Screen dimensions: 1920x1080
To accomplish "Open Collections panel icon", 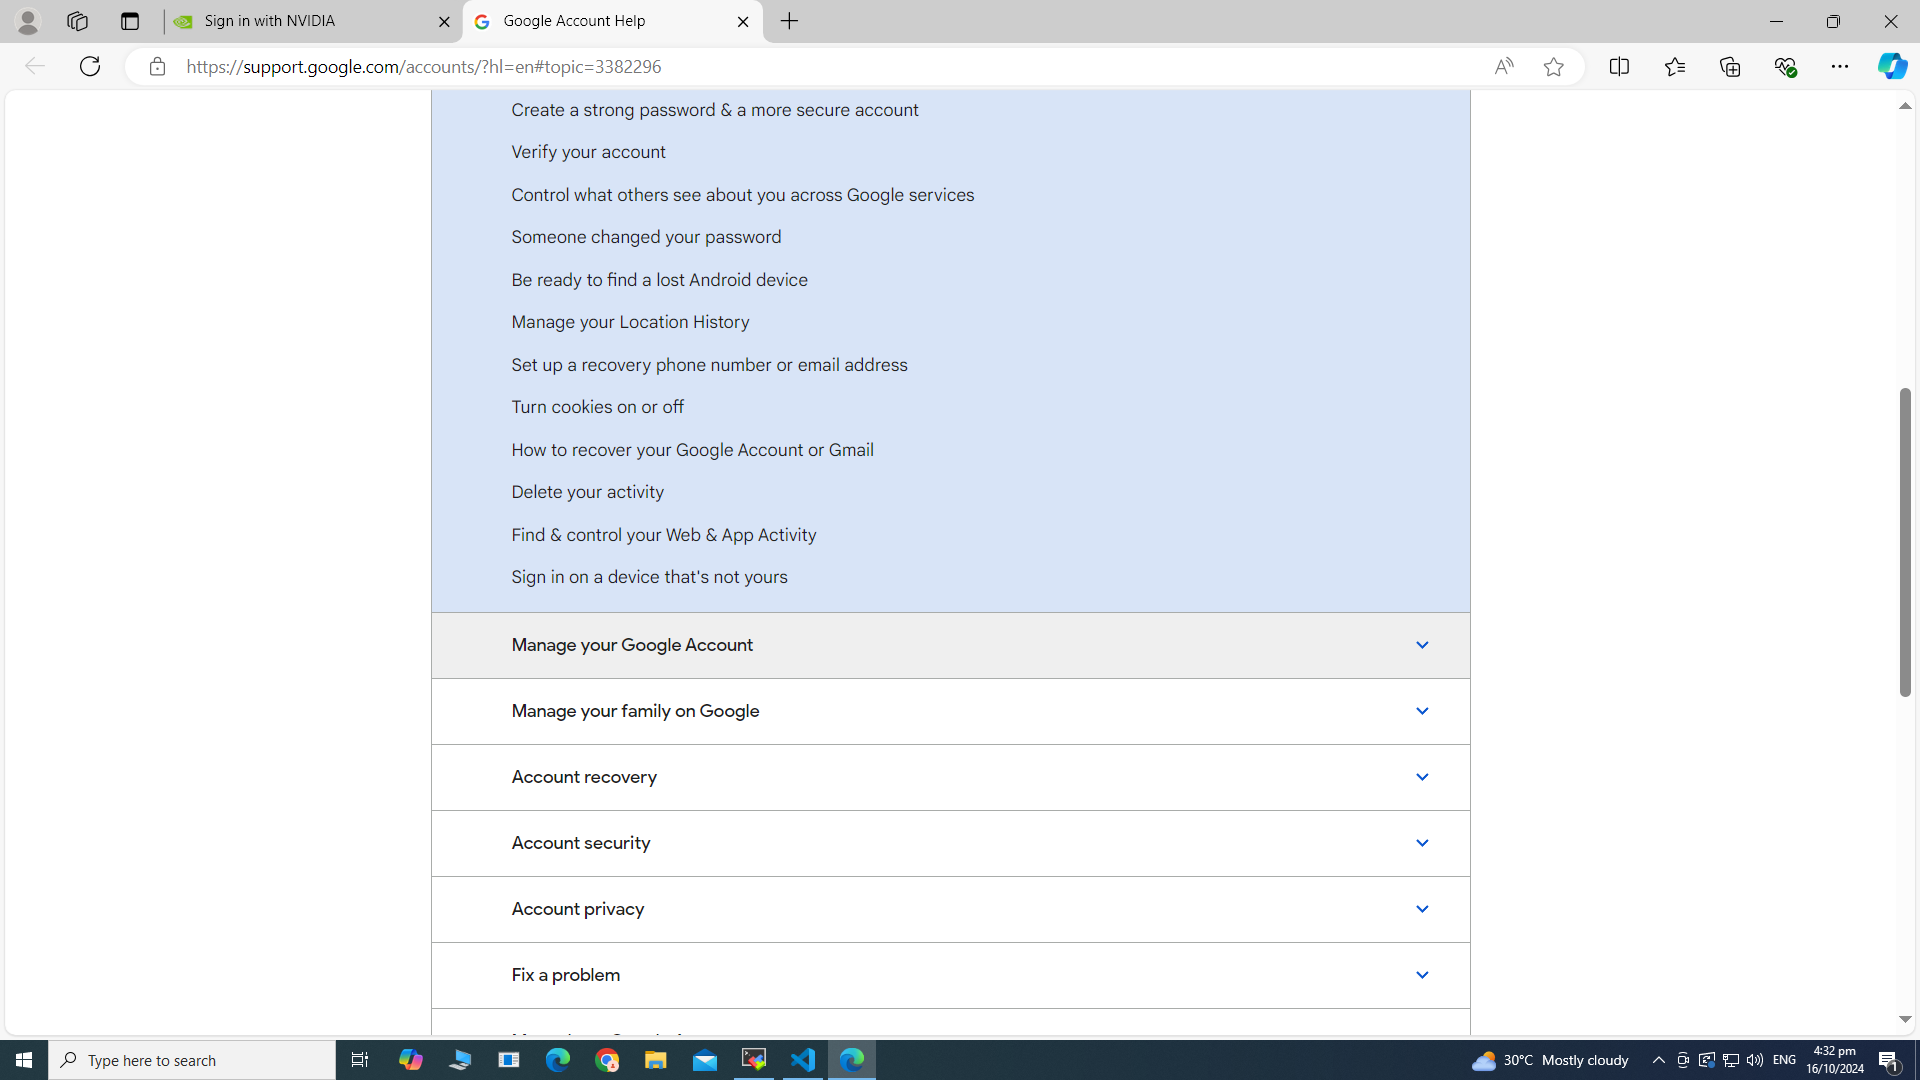I will (1730, 66).
